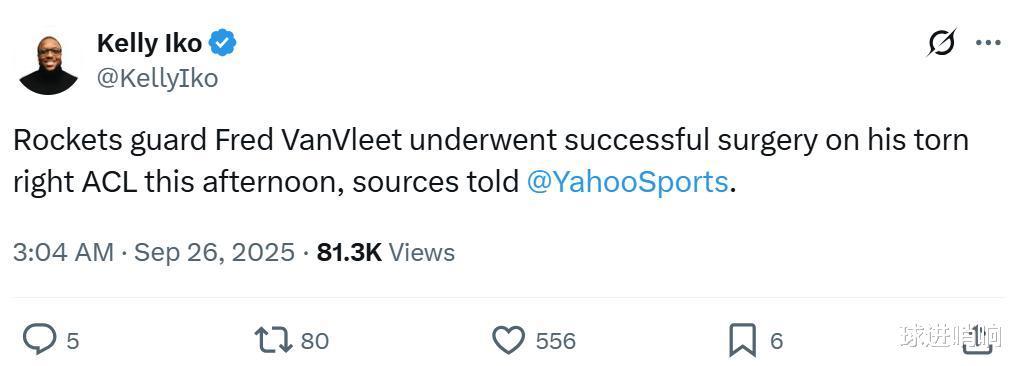Click the tweet text about Fred VanVleet
Viewport: 1016px width, 366px height.
[491, 161]
